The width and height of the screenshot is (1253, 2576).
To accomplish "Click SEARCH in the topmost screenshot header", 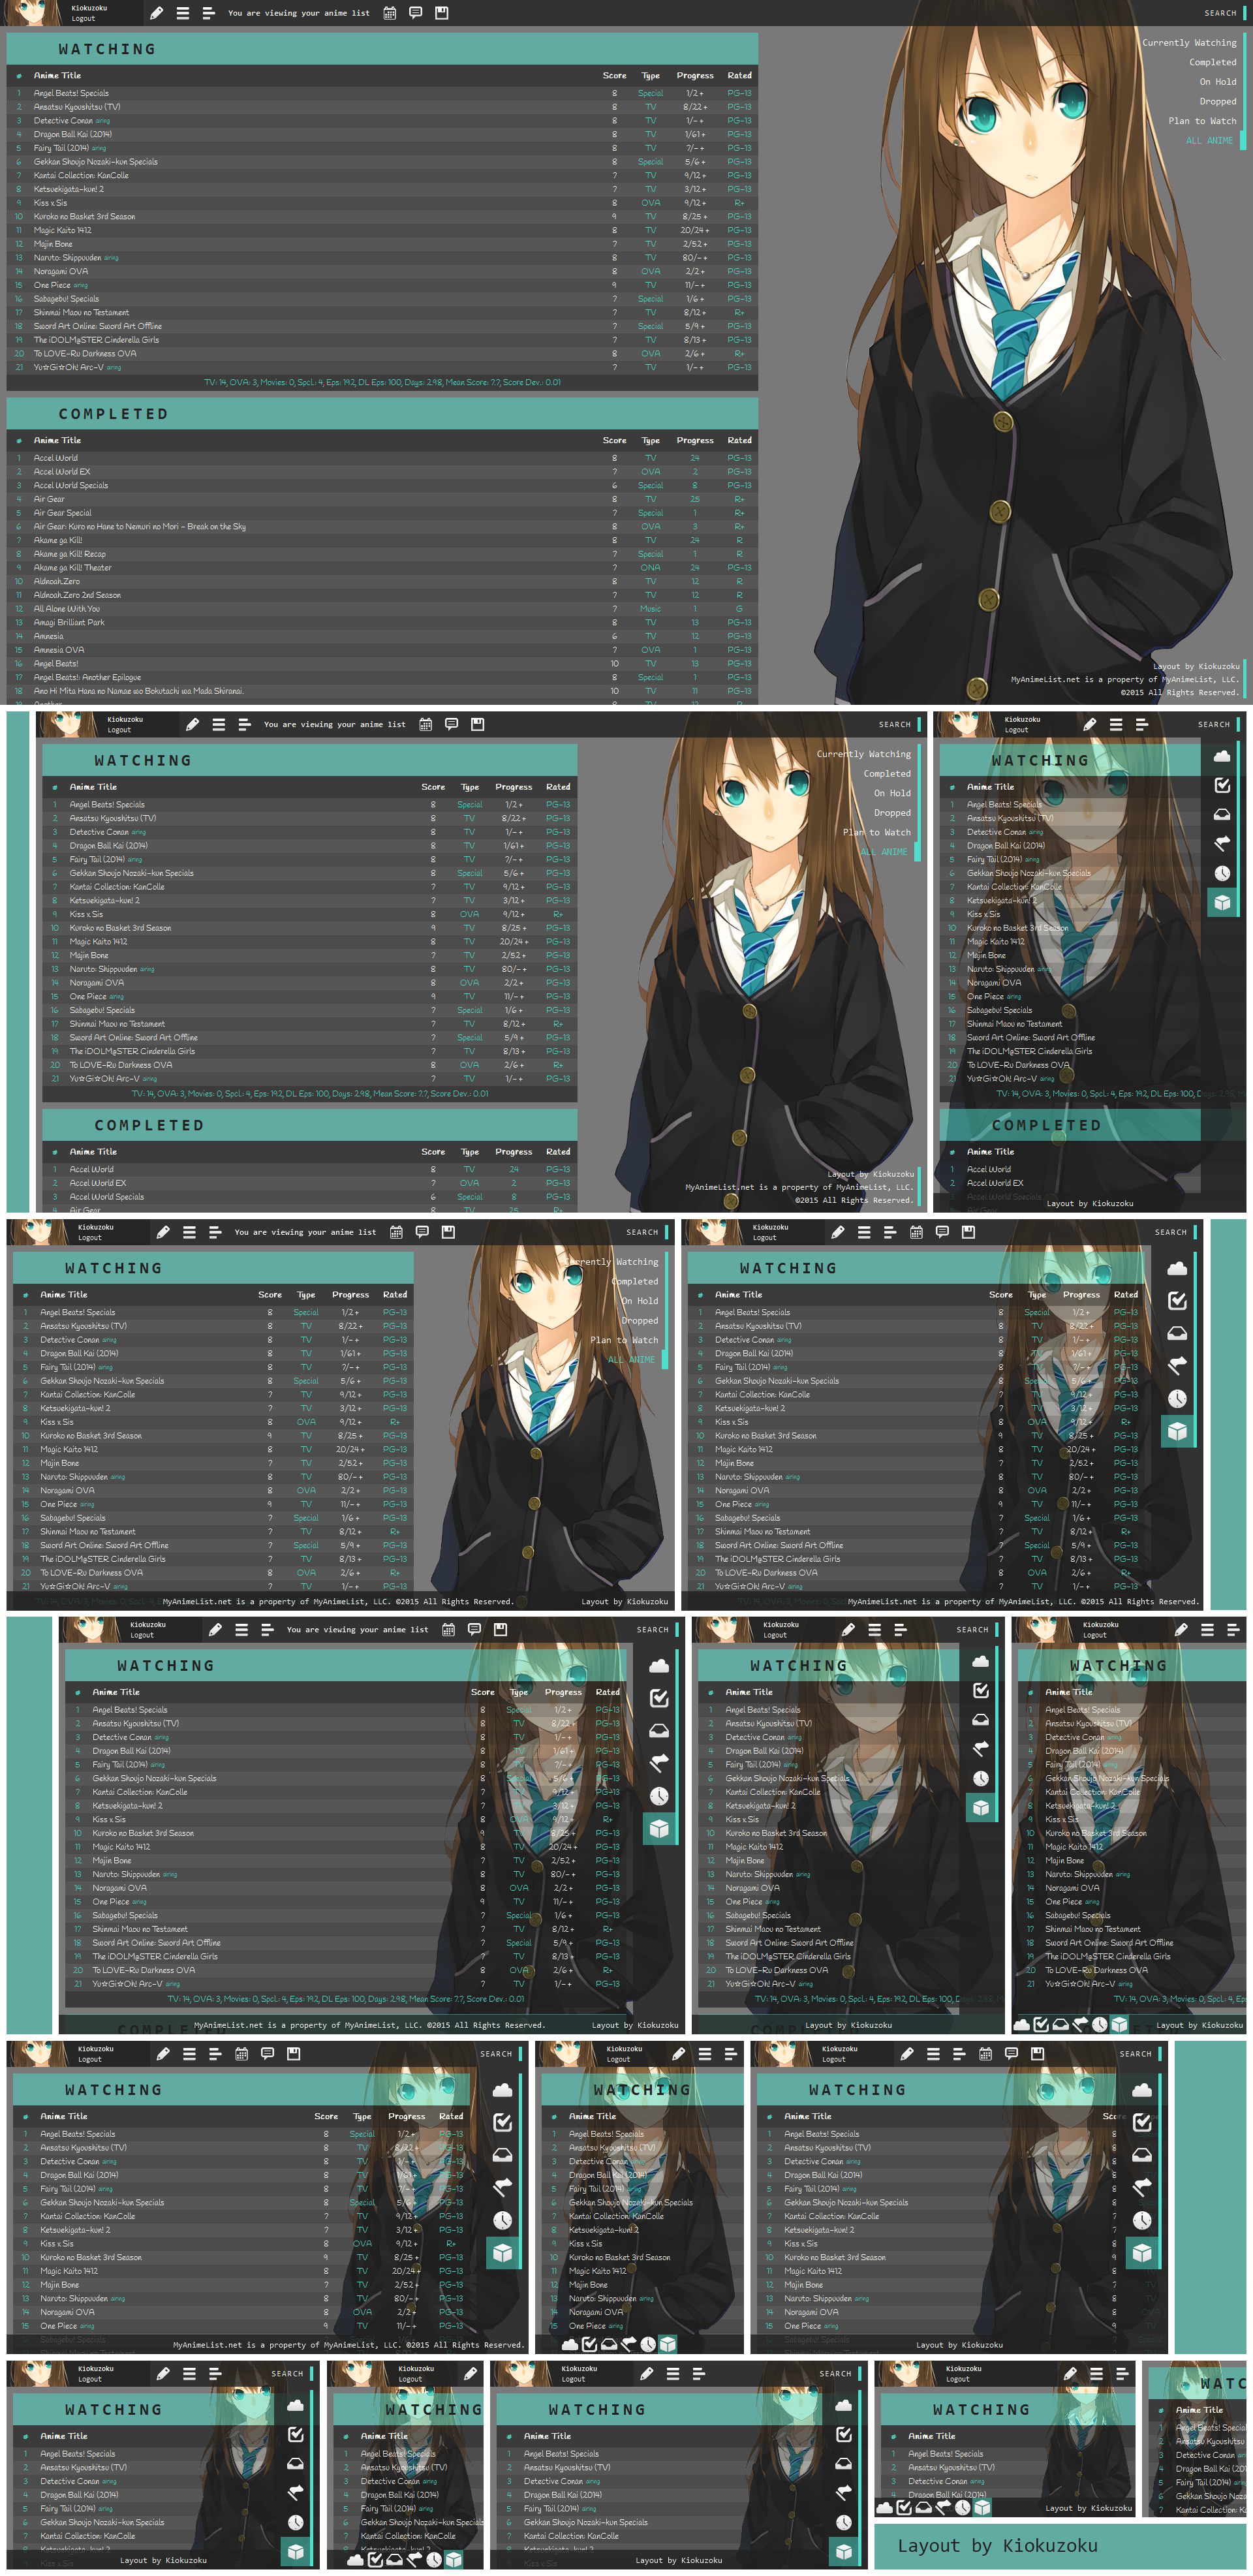I will (x=1220, y=13).
